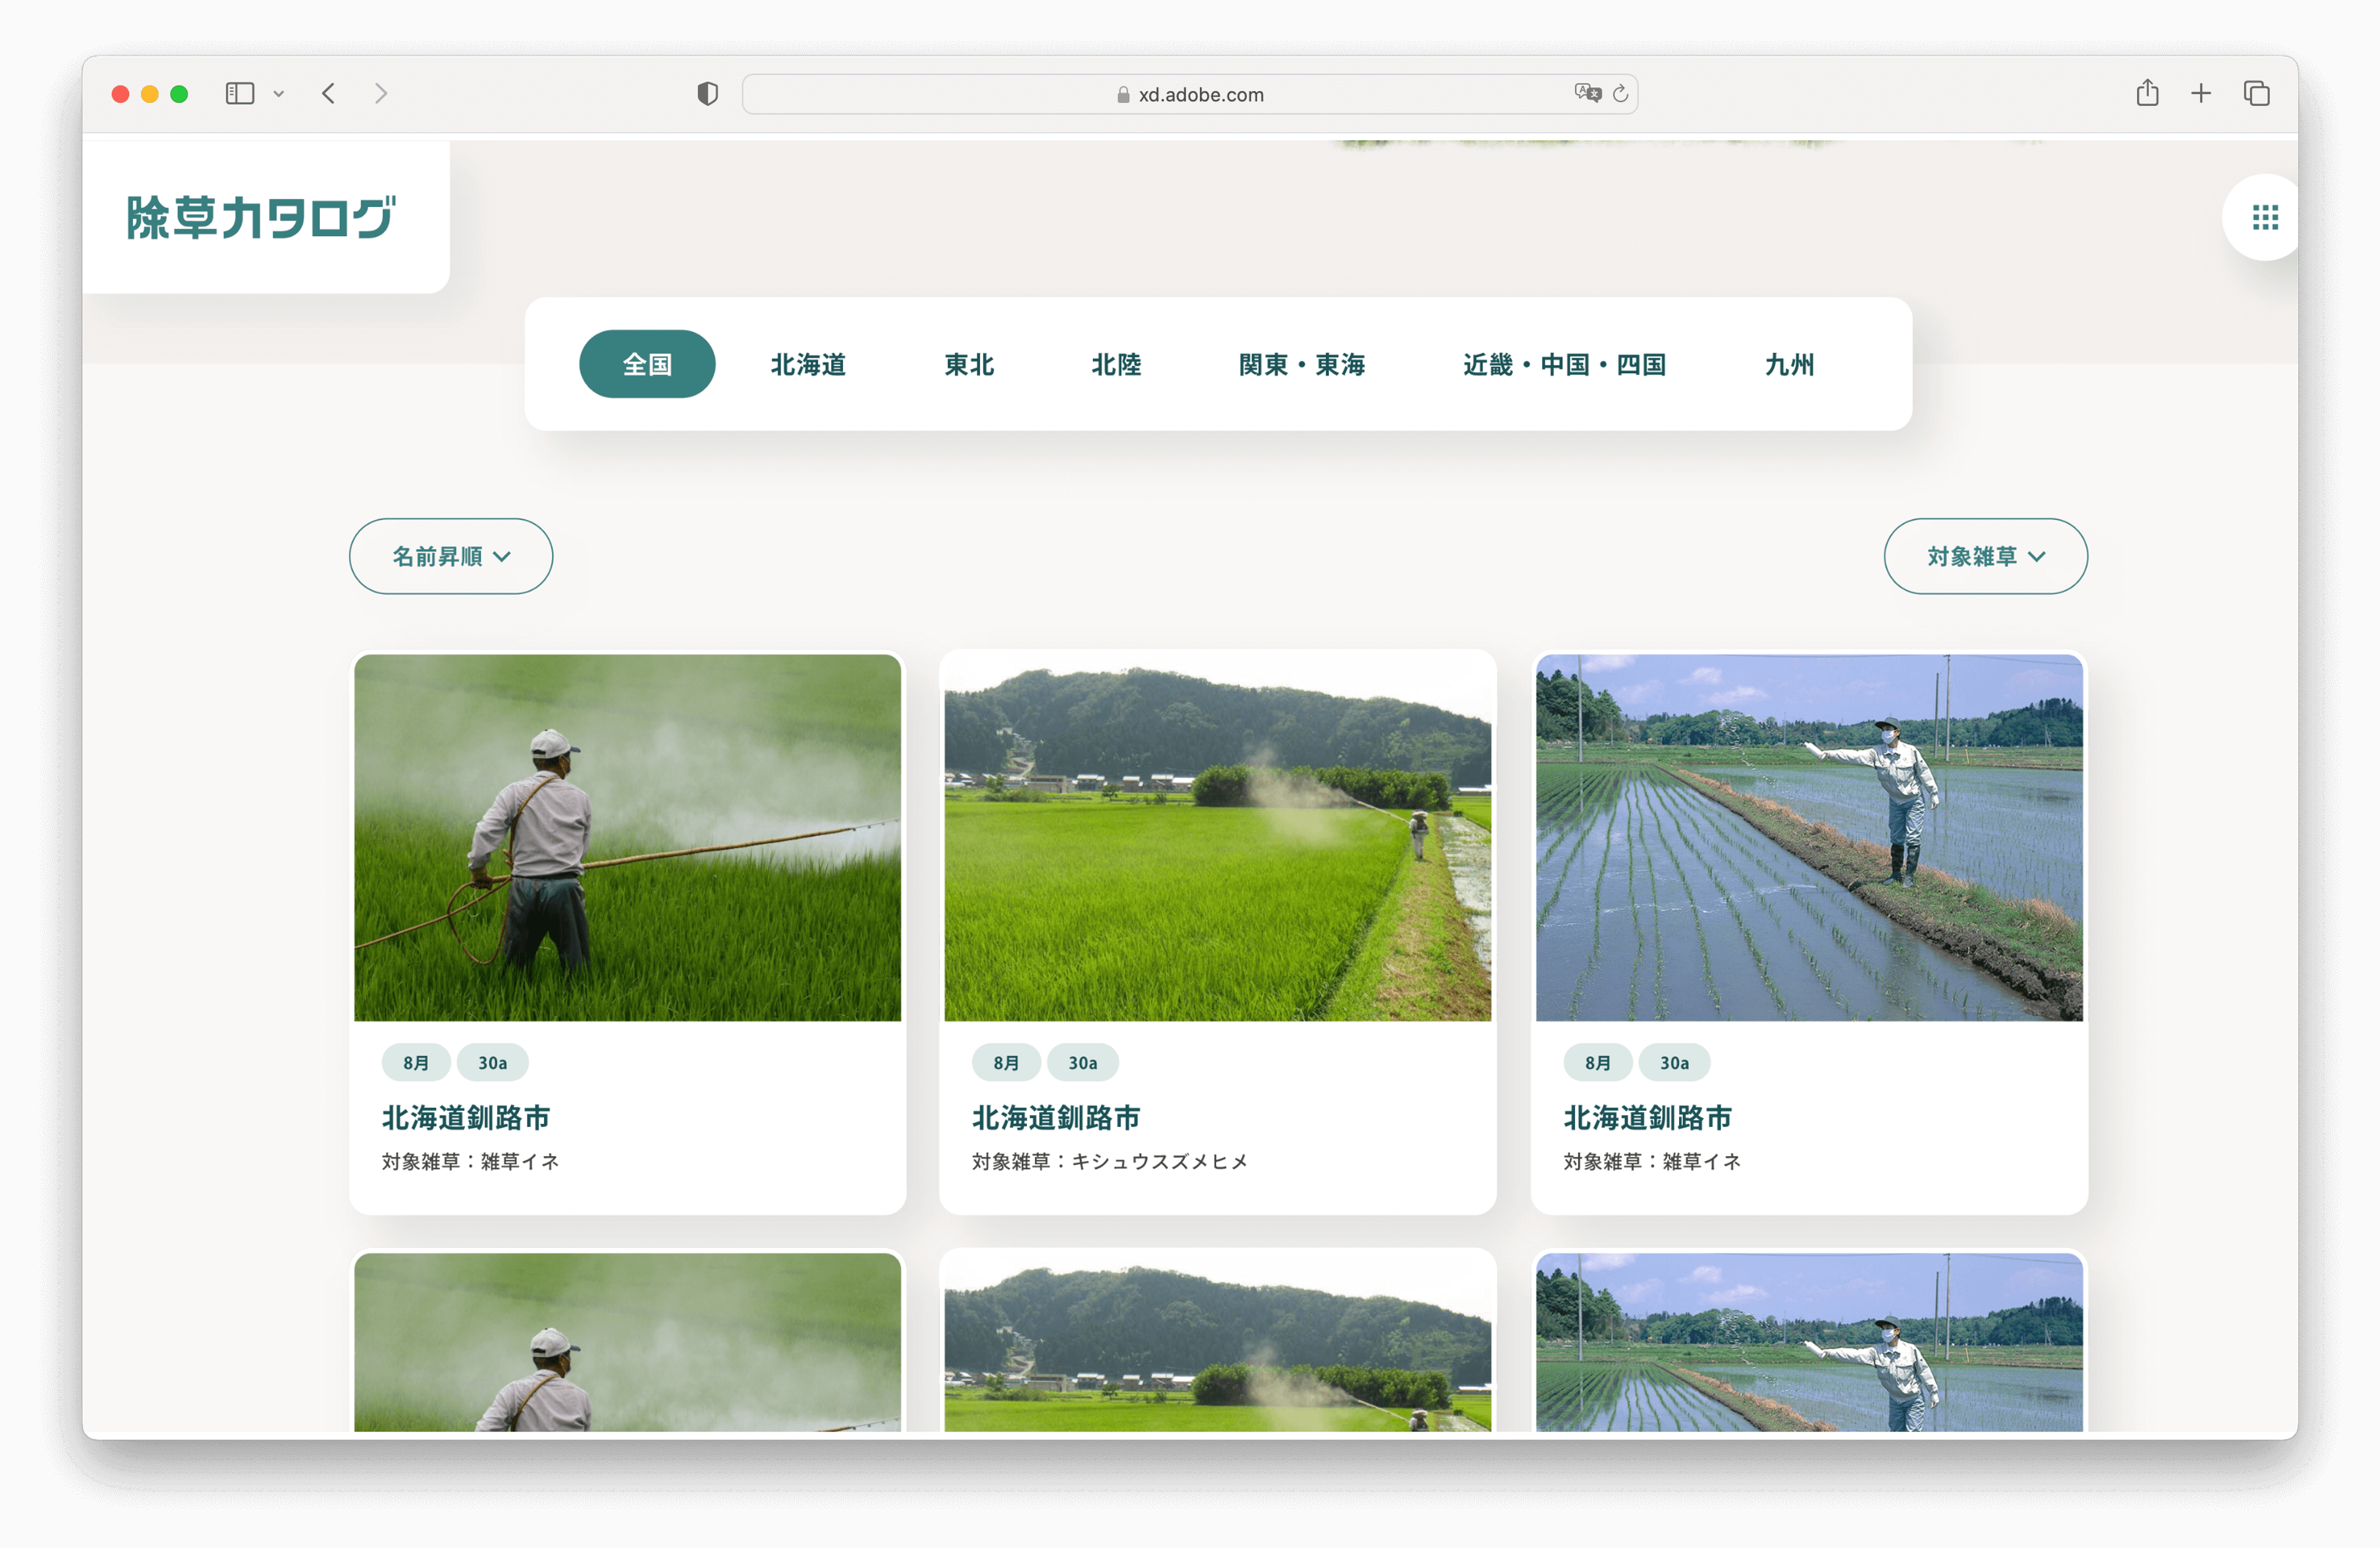Viewport: 2380px width, 1548px height.
Task: Open the farmer spraying rice field photo
Action: coord(628,838)
